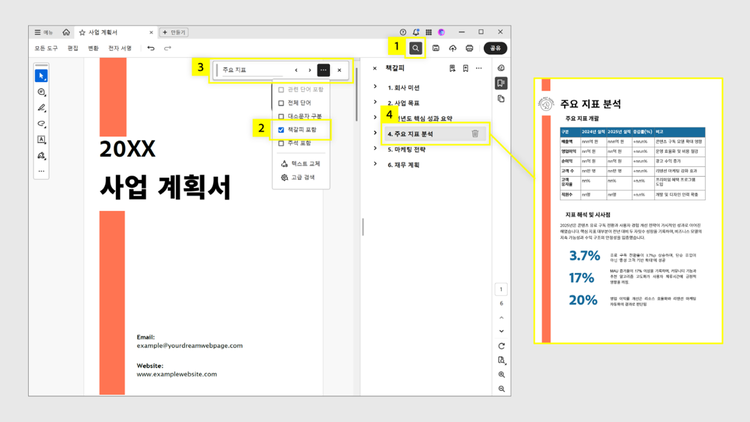Open the search options ellipsis button
The image size is (750, 422).
pyautogui.click(x=324, y=70)
